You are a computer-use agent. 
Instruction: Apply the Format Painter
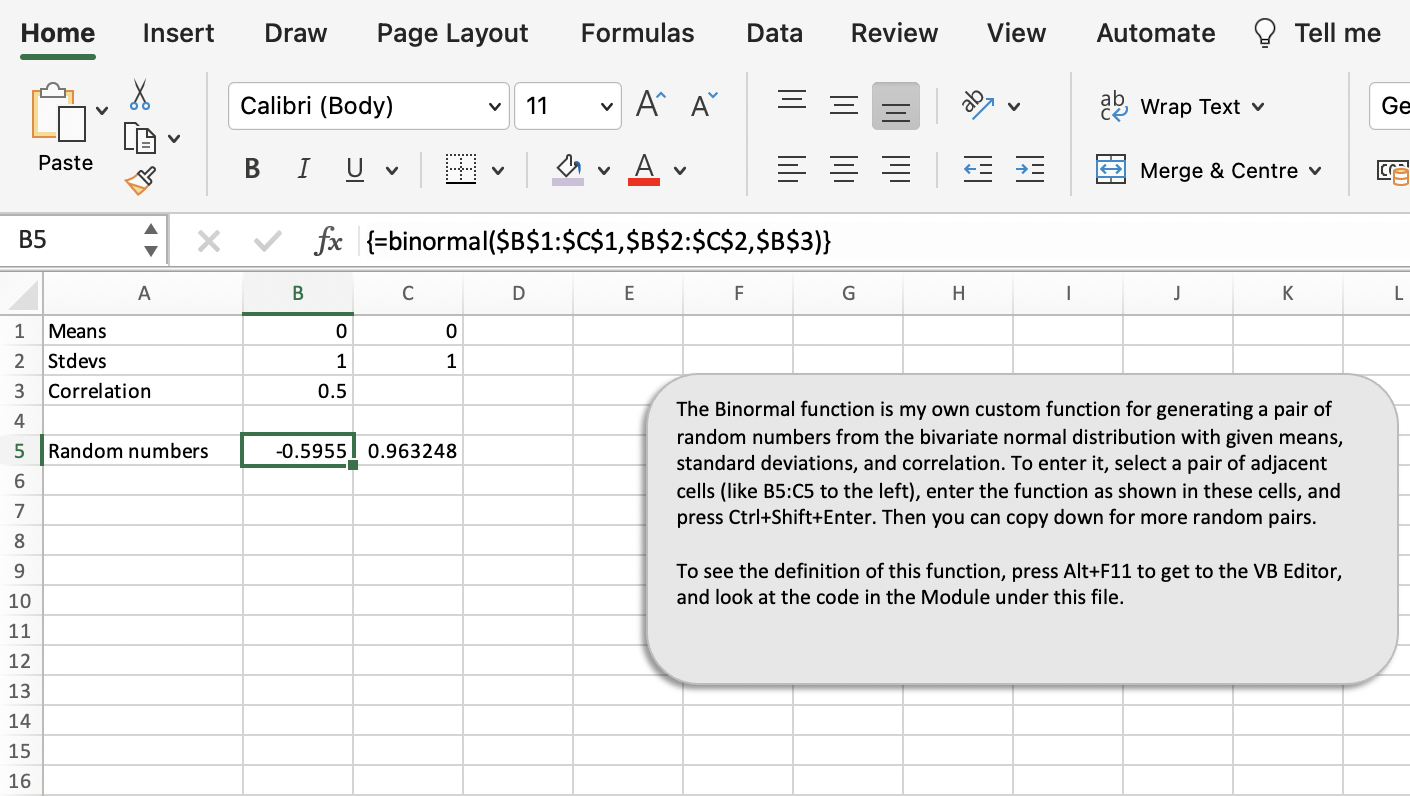click(x=140, y=180)
